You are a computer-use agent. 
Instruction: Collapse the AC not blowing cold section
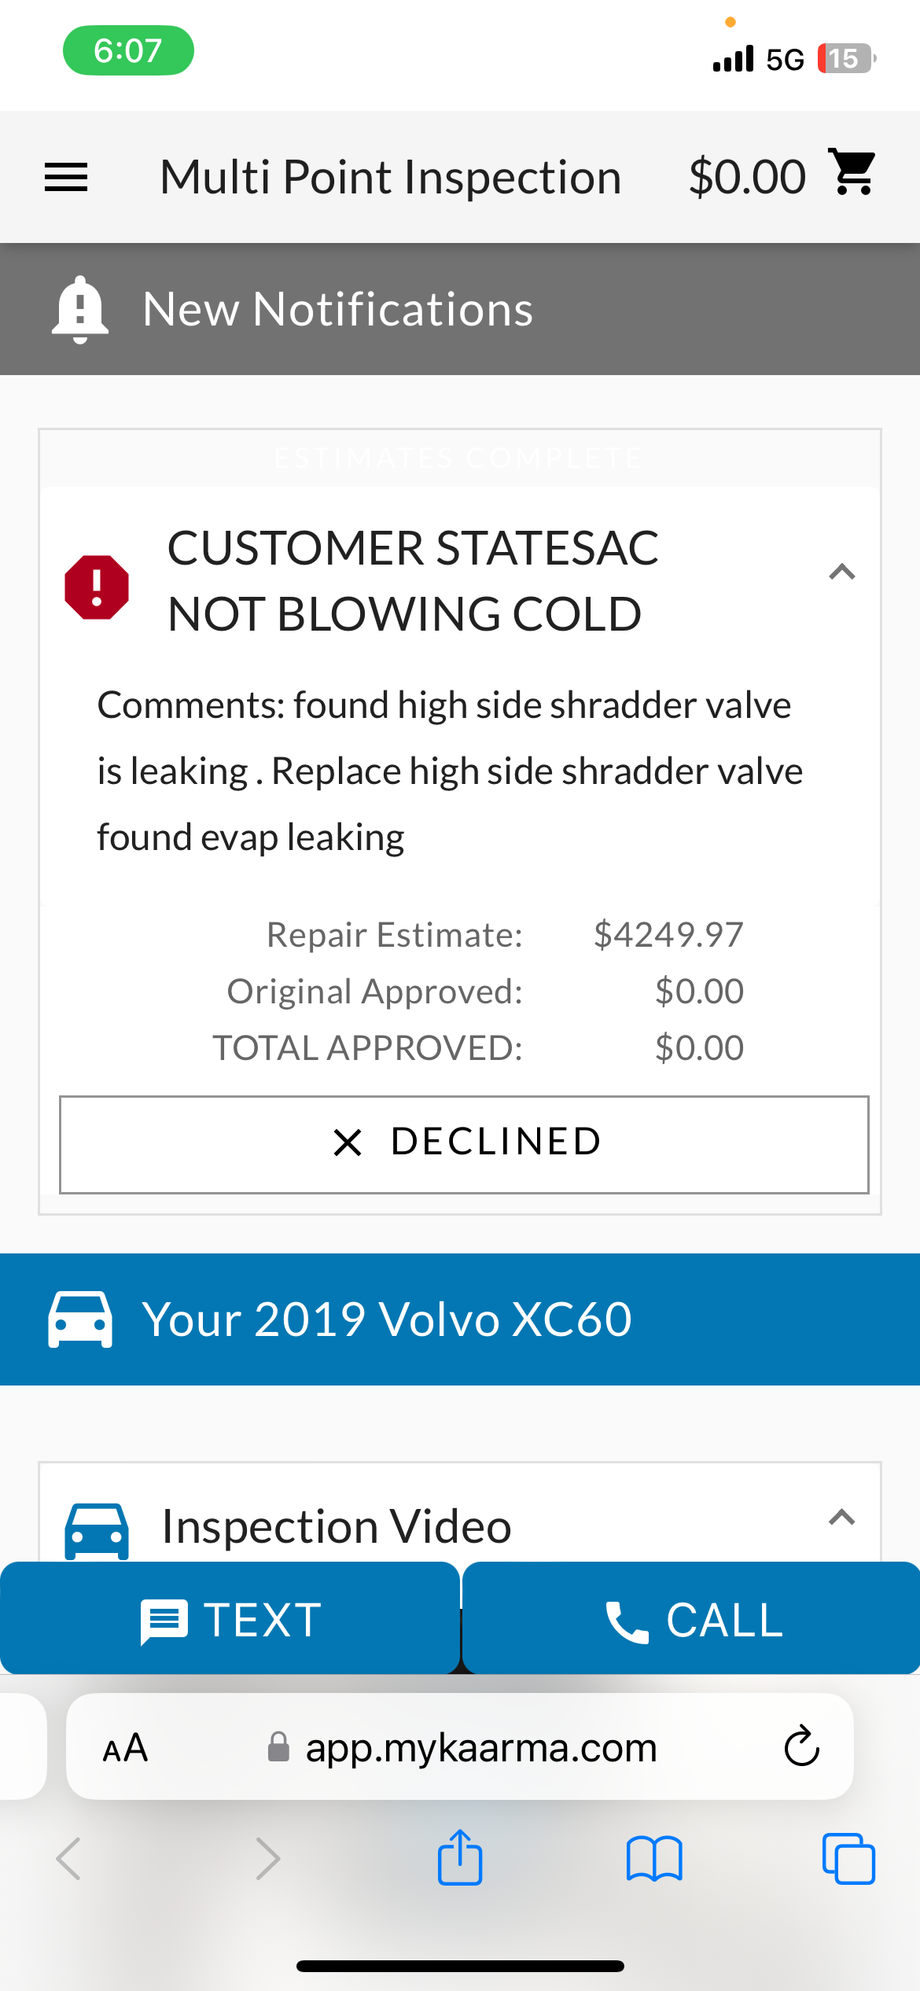[x=842, y=573]
